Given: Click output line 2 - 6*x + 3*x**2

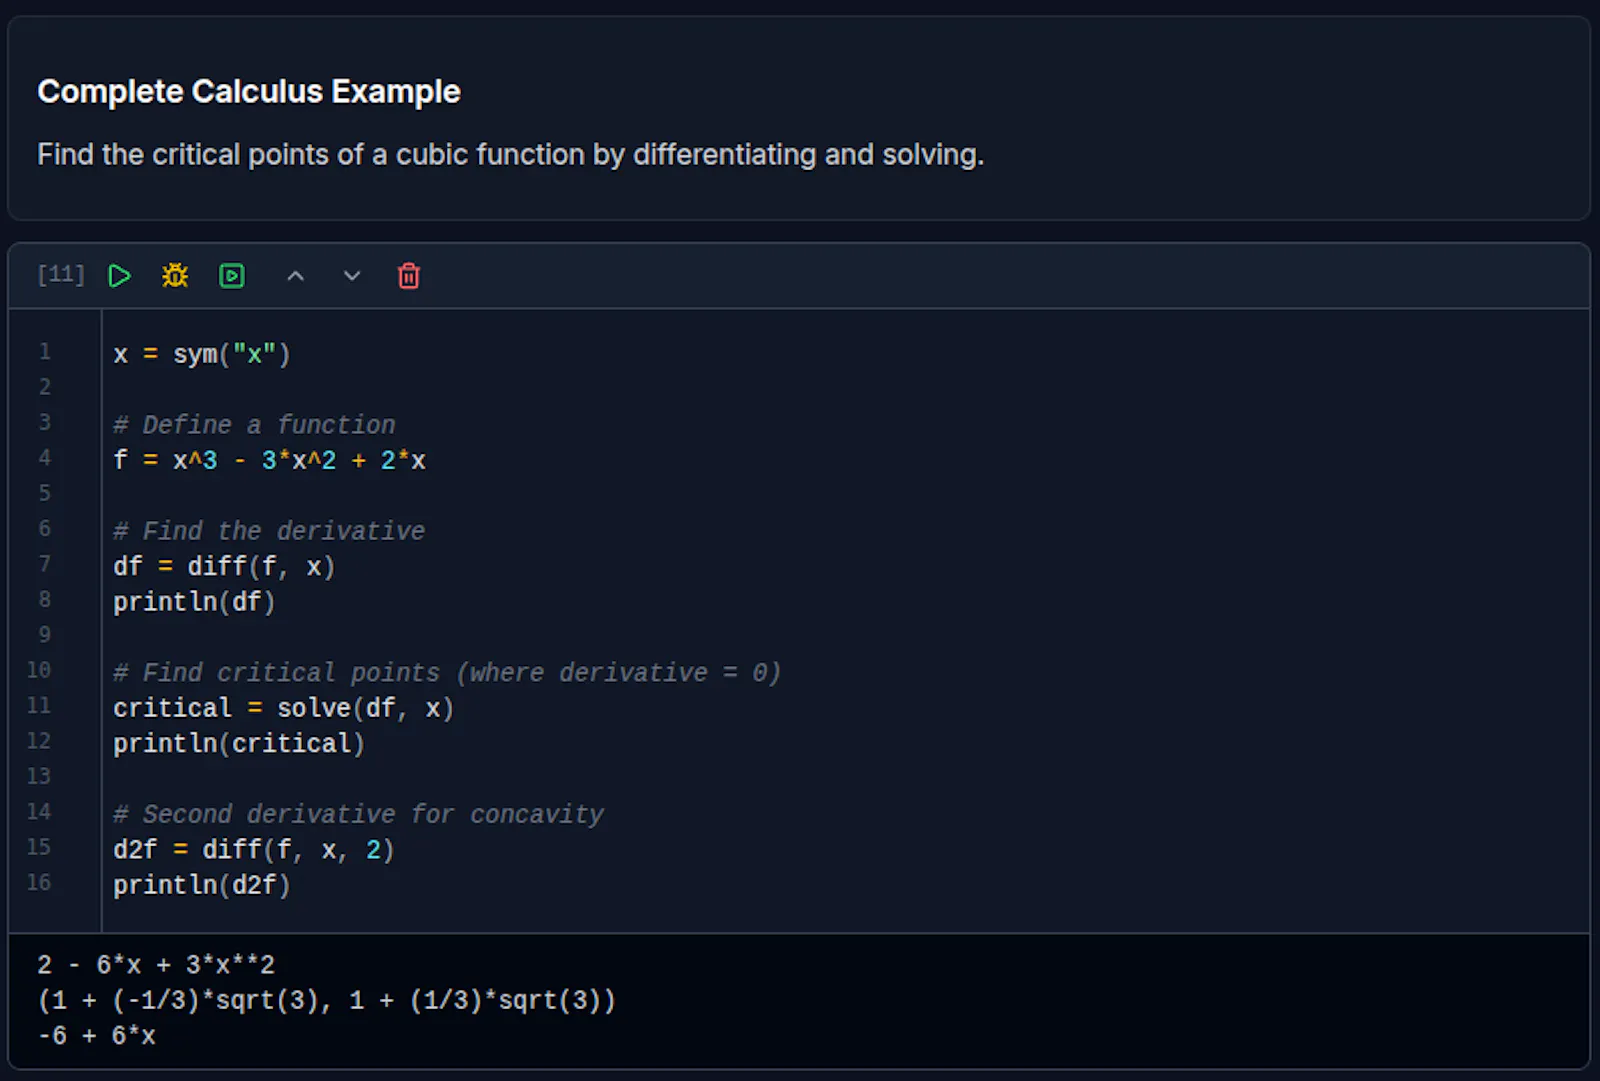Looking at the screenshot, I should 156,965.
